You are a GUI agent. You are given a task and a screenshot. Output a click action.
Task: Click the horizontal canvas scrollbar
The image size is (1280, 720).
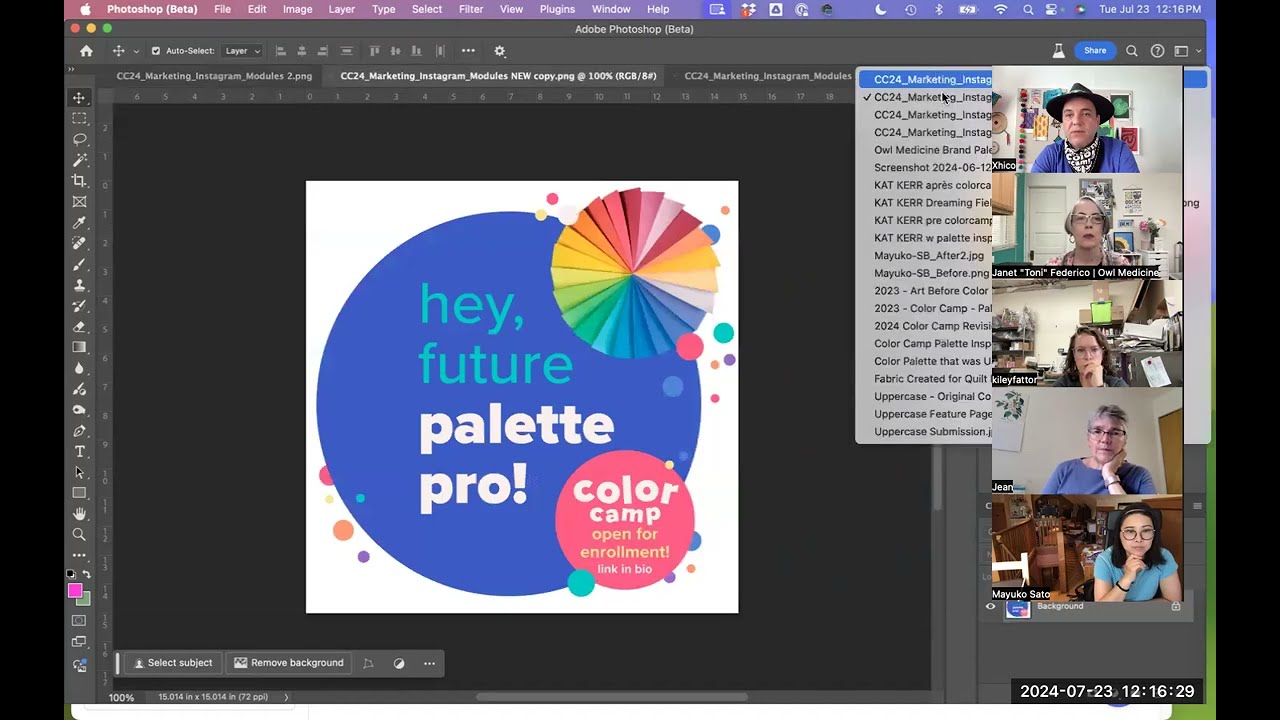coord(612,697)
